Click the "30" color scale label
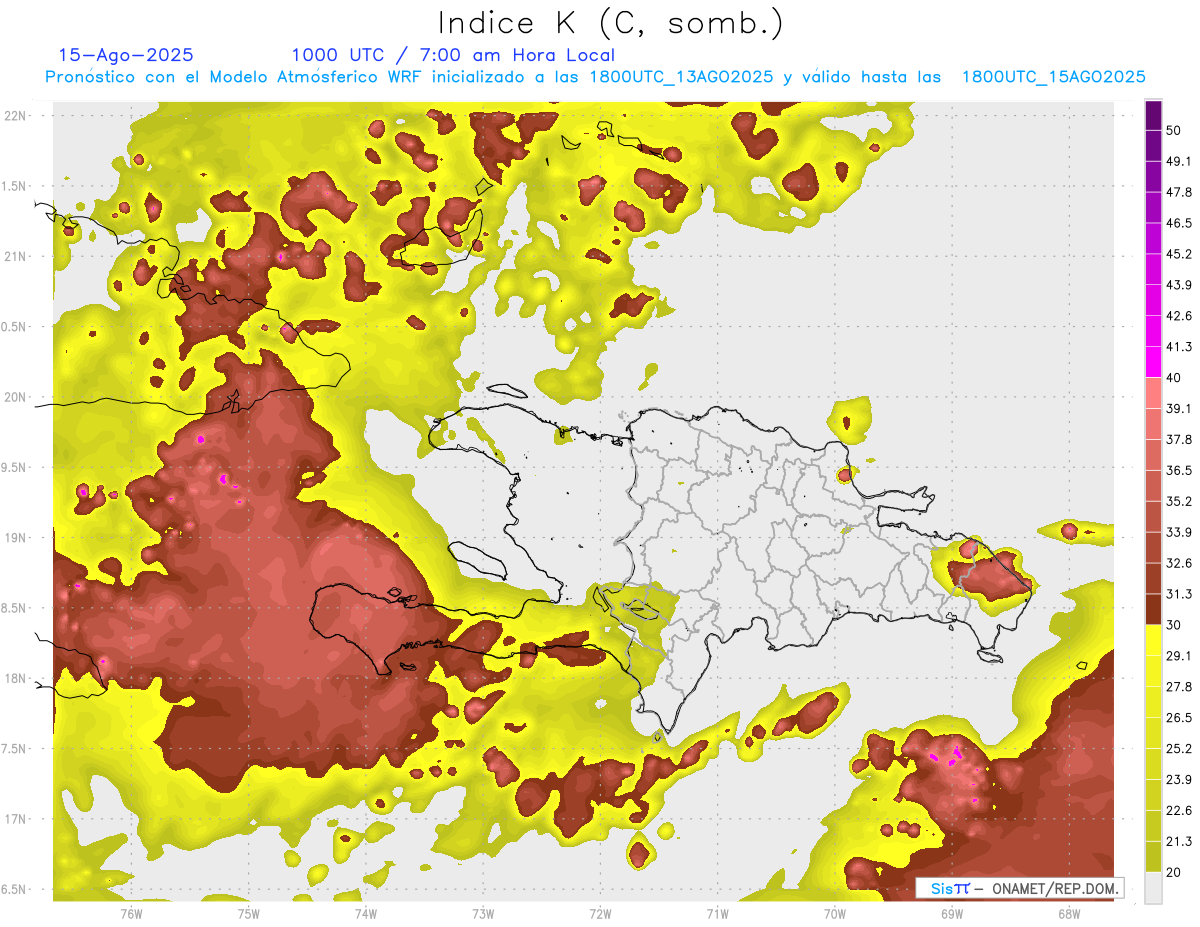 pos(1173,625)
